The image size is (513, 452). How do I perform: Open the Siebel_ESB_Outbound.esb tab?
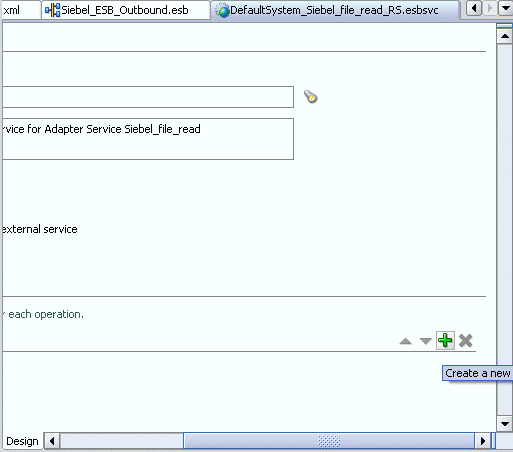pyautogui.click(x=126, y=10)
